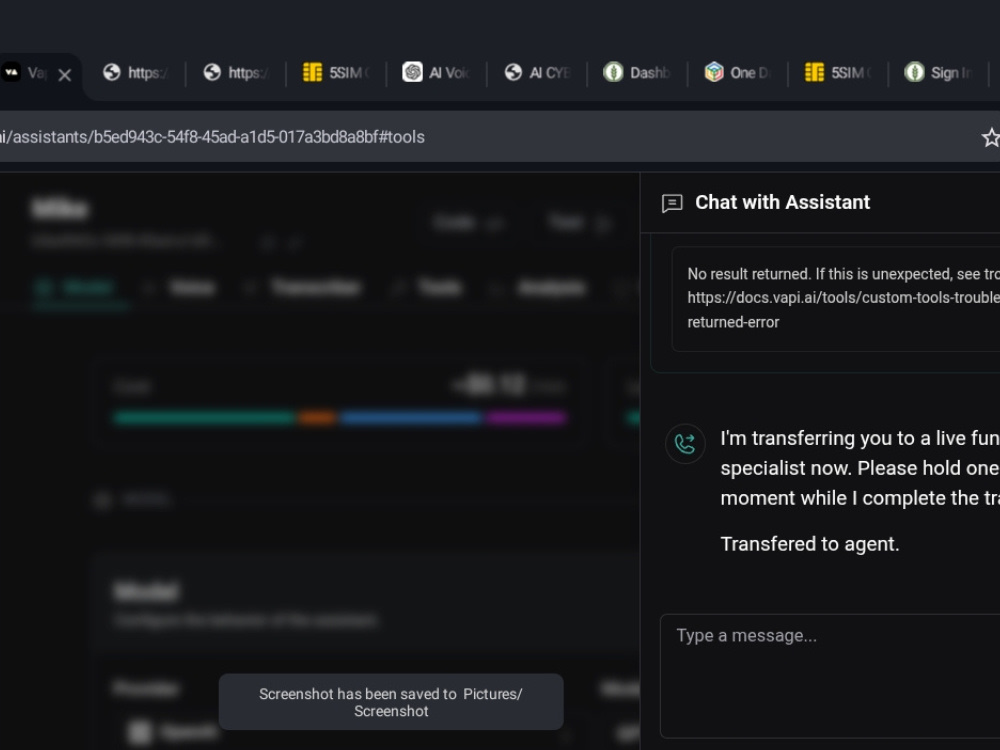Click the 'Transfered to agent.' message
The height and width of the screenshot is (750, 1000).
pos(810,544)
